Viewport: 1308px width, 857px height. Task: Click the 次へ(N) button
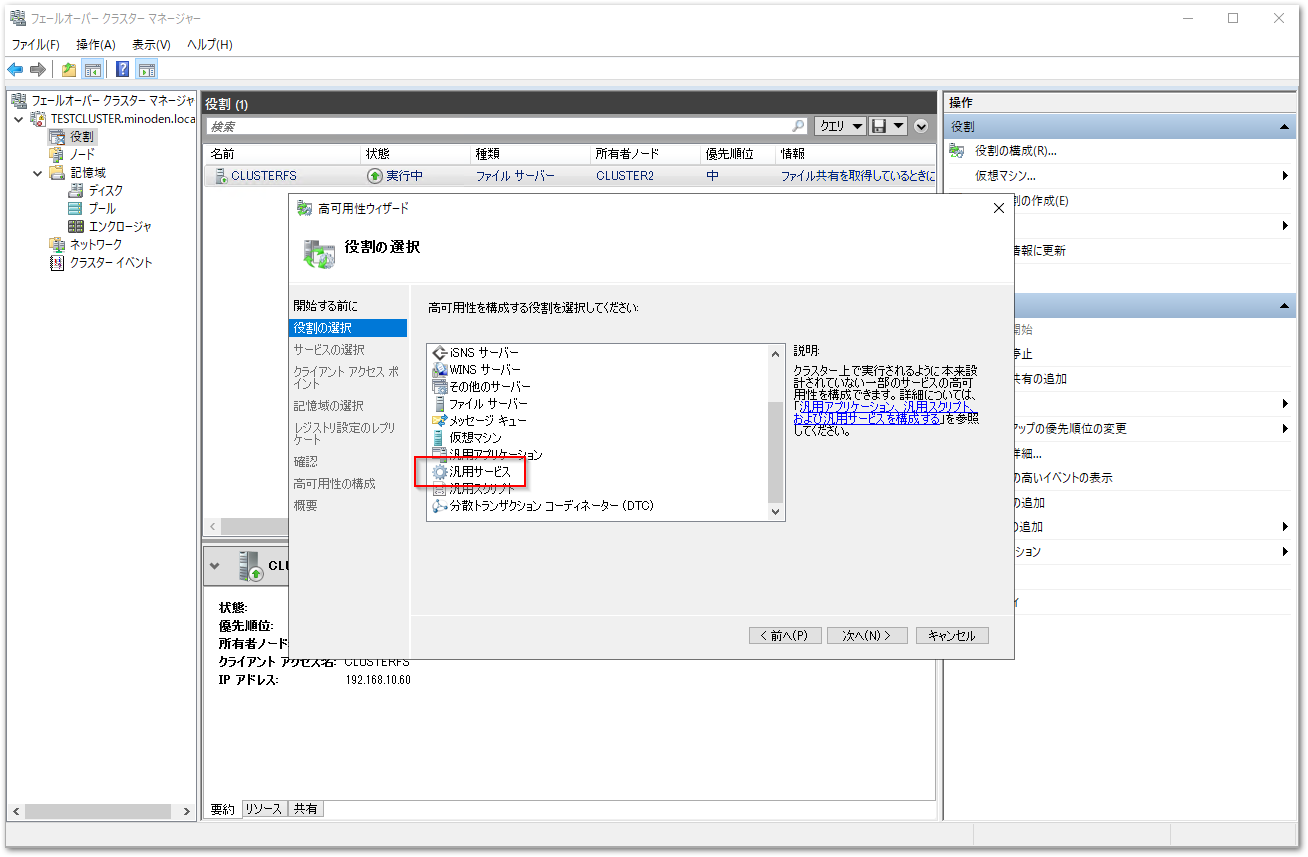[x=866, y=634]
